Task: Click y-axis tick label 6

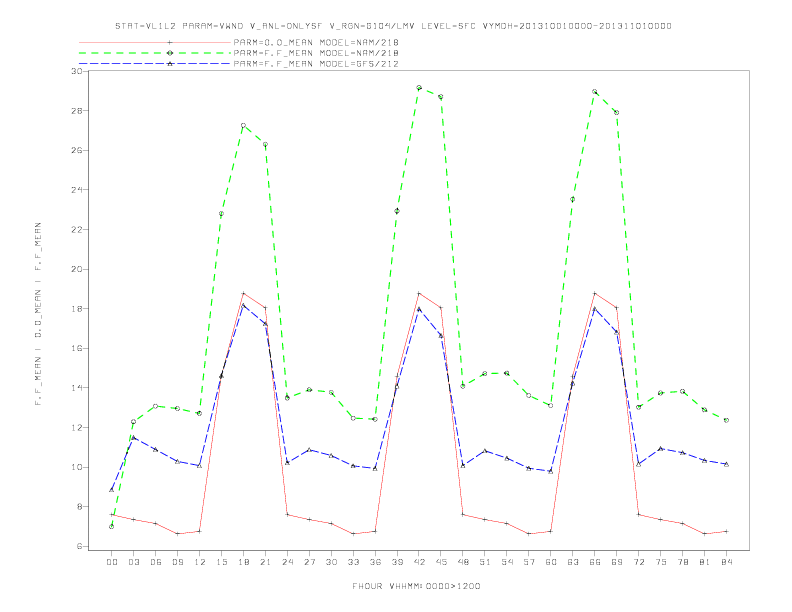Action: 80,546
